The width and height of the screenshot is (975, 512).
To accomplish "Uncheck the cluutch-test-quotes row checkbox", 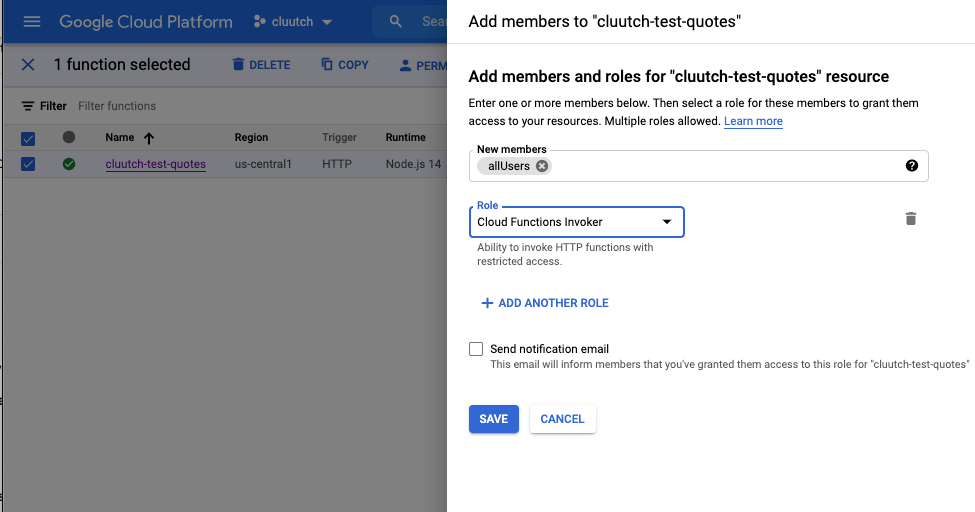I will pos(28,164).
